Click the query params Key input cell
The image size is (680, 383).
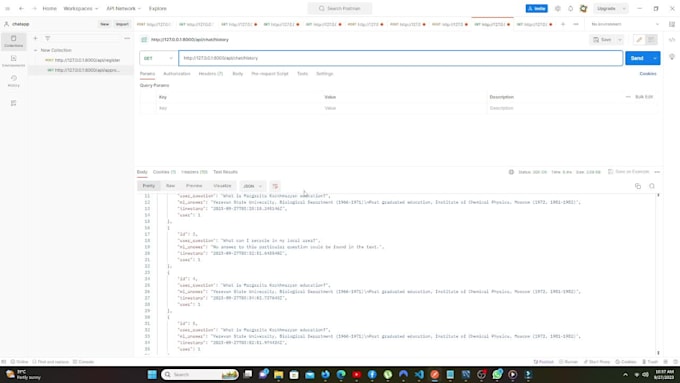pyautogui.click(x=239, y=108)
